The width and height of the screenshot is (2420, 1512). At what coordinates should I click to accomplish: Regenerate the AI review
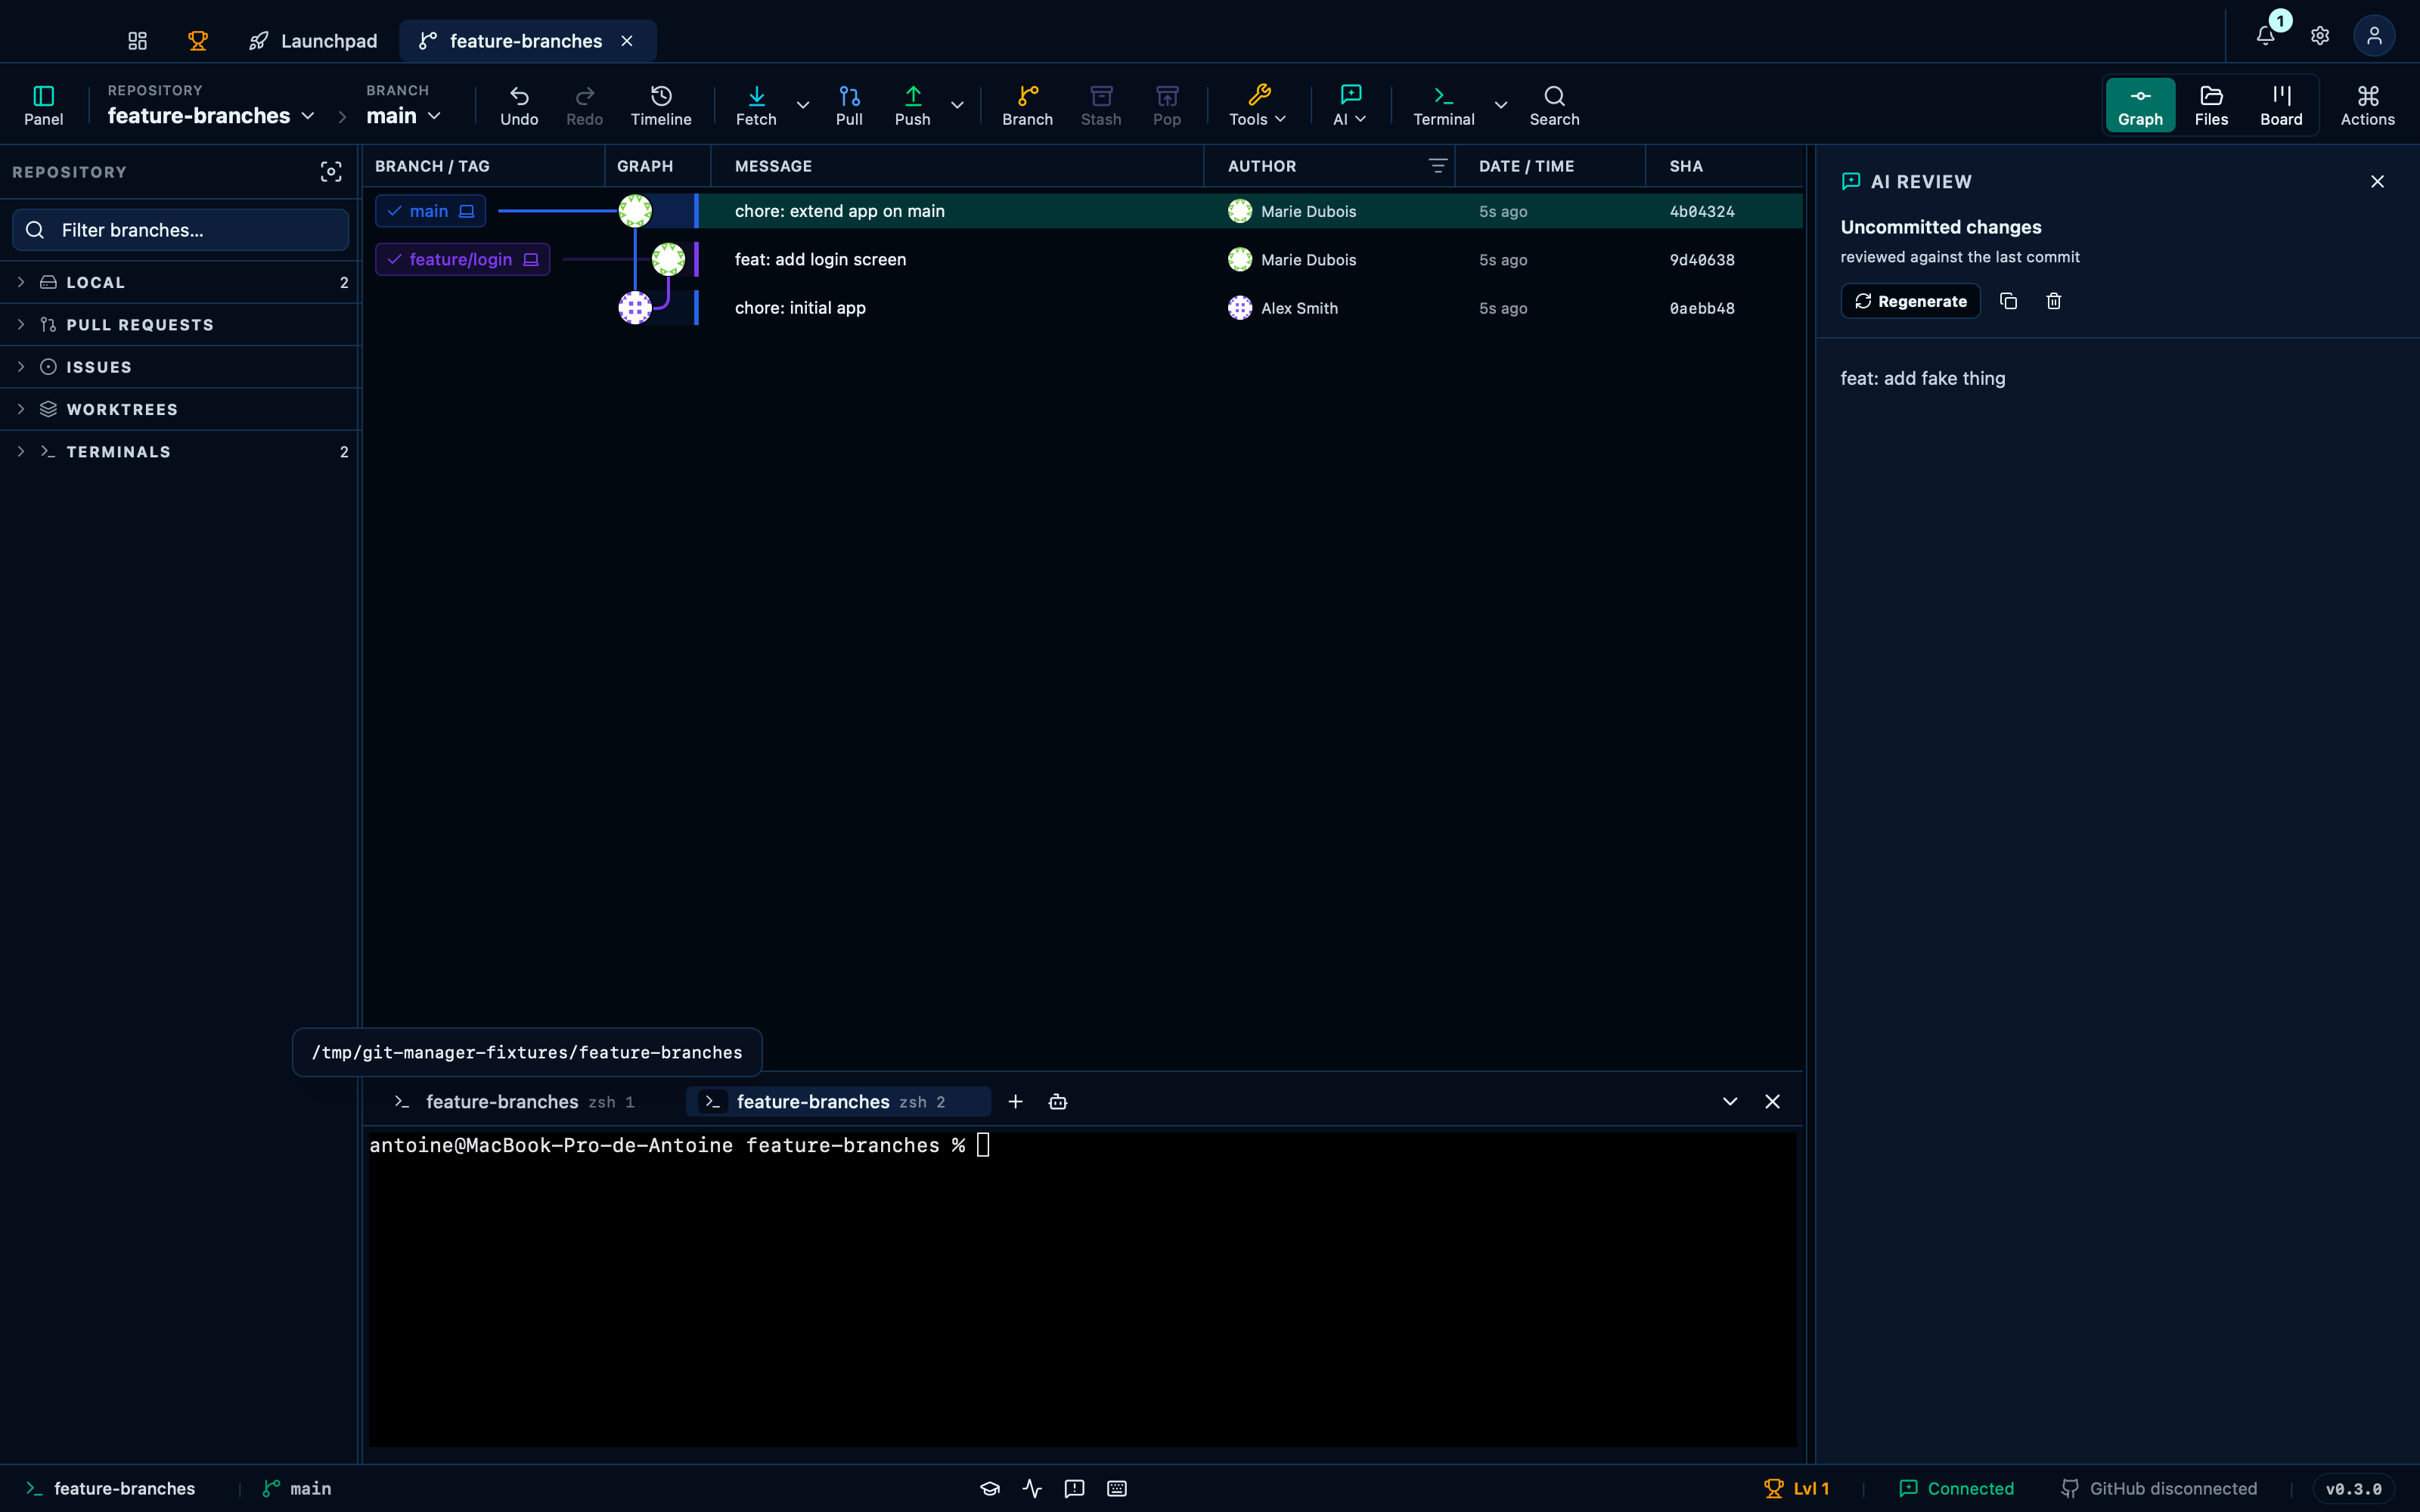1911,301
